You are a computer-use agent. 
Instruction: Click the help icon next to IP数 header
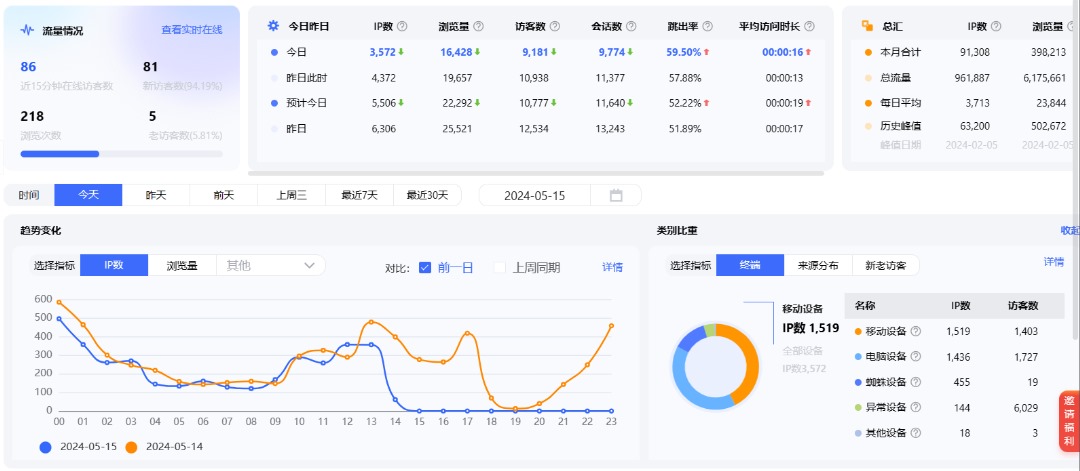pos(402,26)
